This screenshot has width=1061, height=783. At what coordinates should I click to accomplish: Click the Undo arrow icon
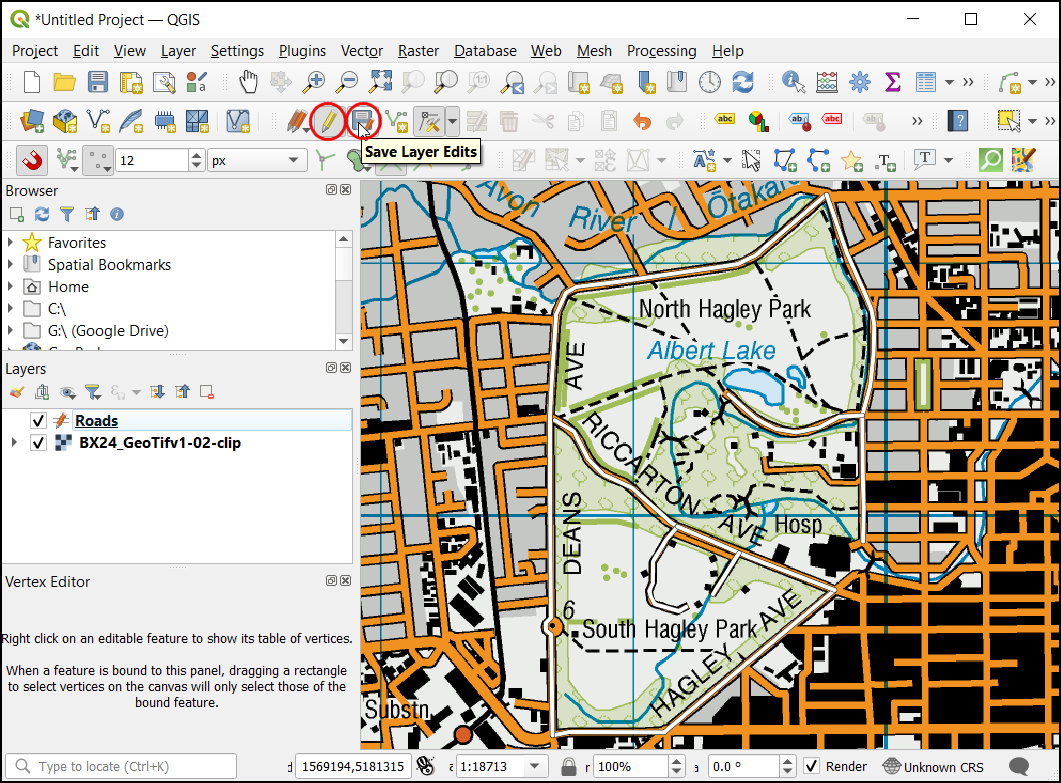tap(641, 121)
